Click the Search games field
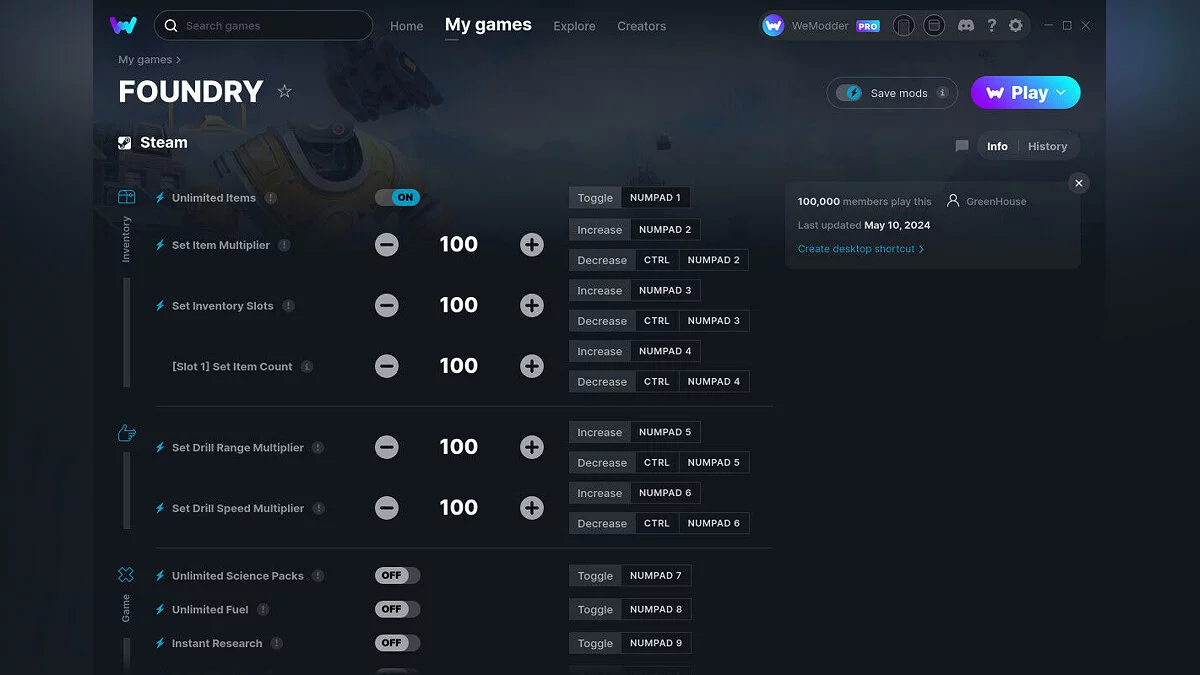The height and width of the screenshot is (675, 1200). coord(263,25)
